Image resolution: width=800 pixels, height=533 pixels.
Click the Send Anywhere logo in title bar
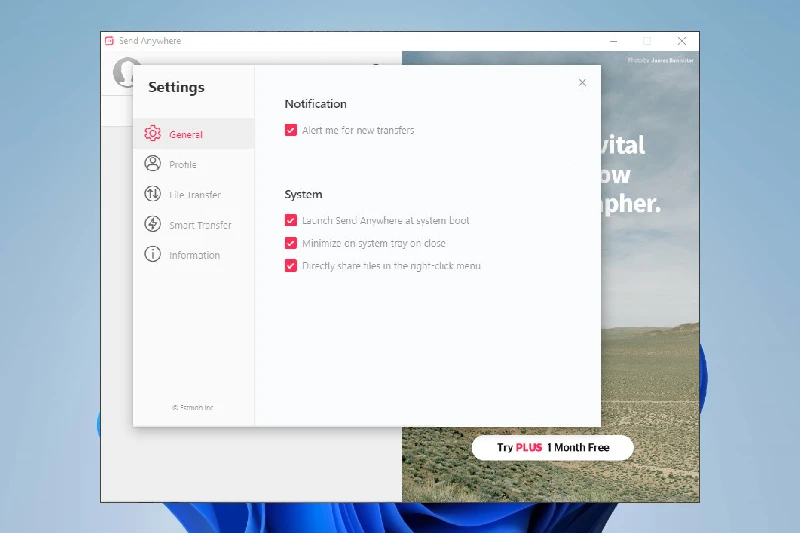[x=110, y=41]
